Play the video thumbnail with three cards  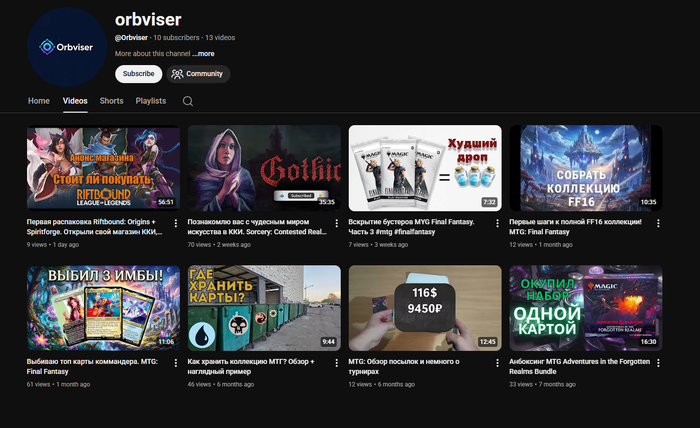[104, 308]
